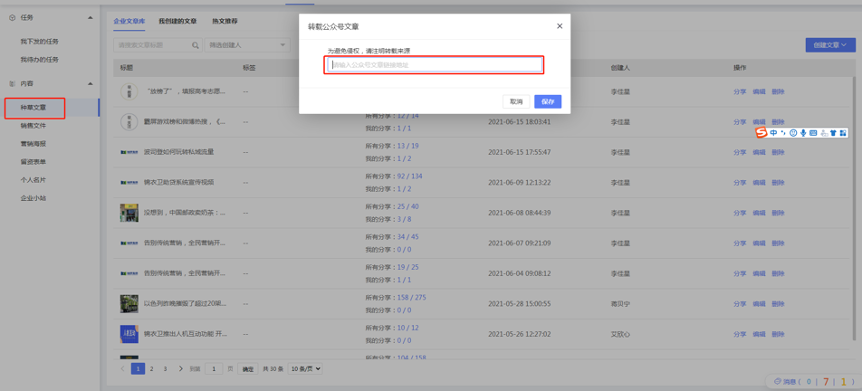
Task: Open the 筛选创建人 dropdown
Action: coord(247,45)
